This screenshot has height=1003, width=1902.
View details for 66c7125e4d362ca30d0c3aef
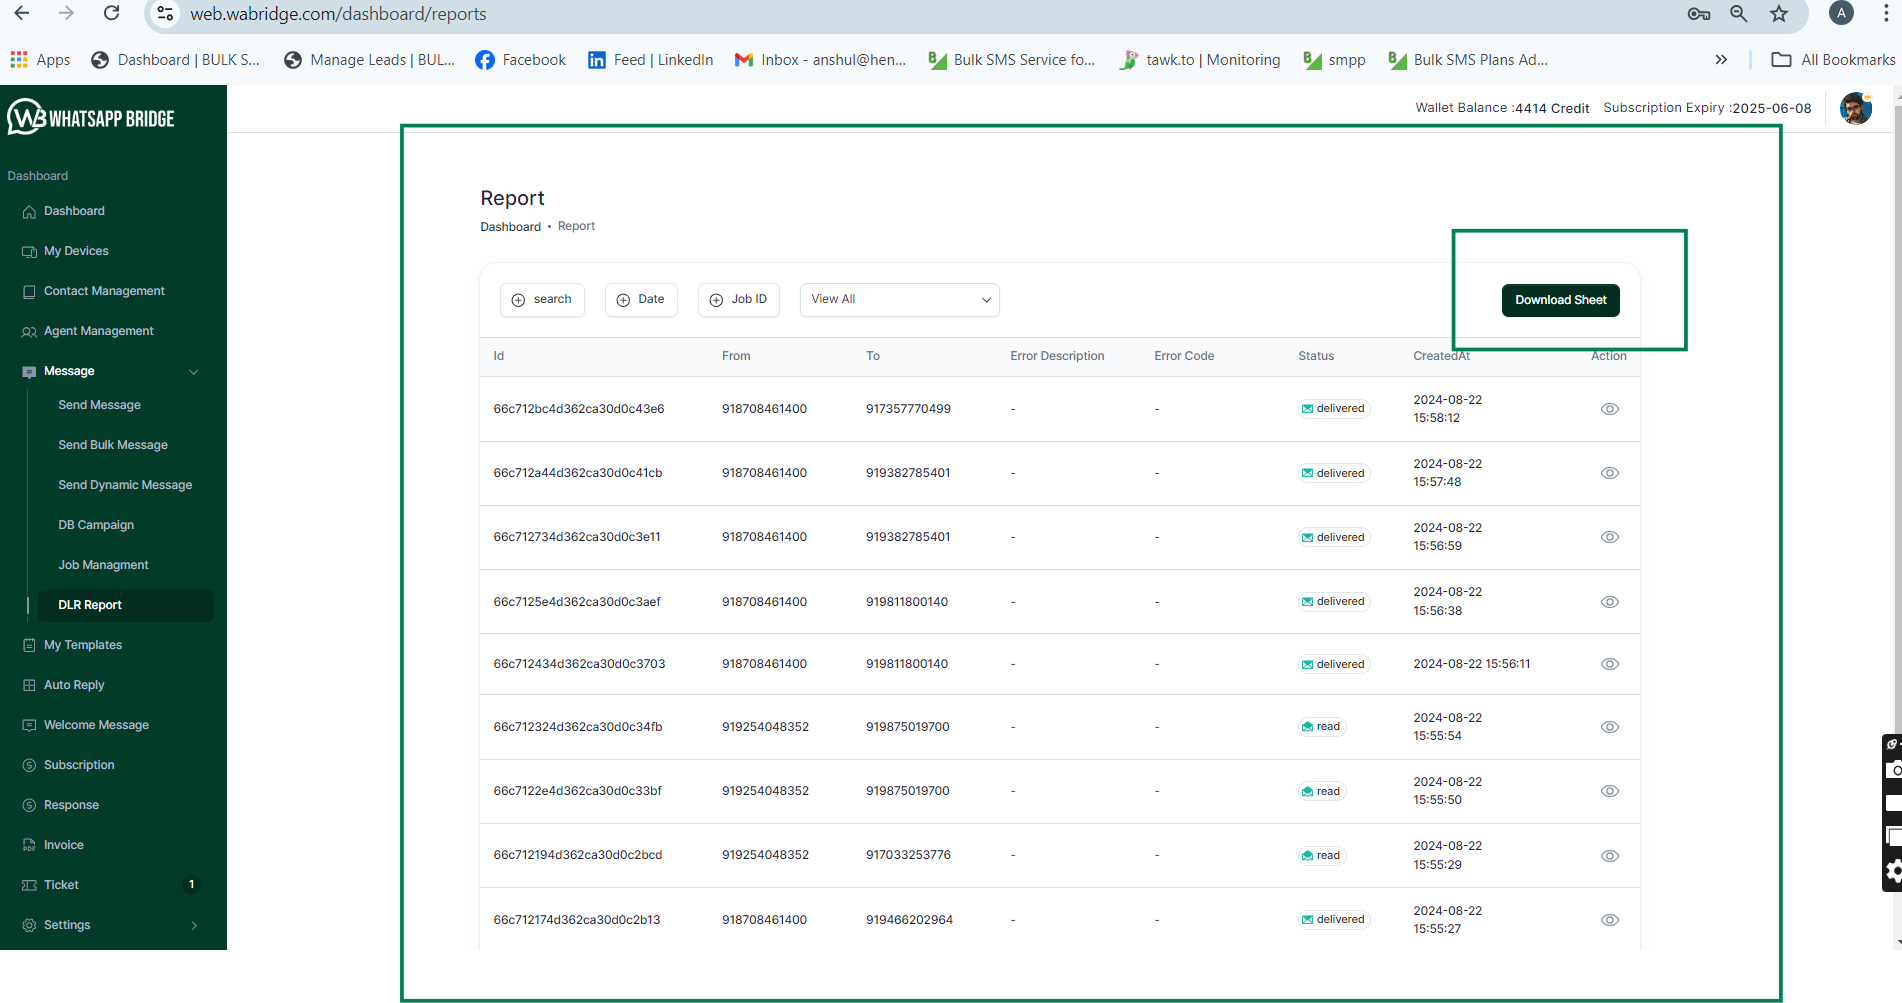click(1609, 602)
